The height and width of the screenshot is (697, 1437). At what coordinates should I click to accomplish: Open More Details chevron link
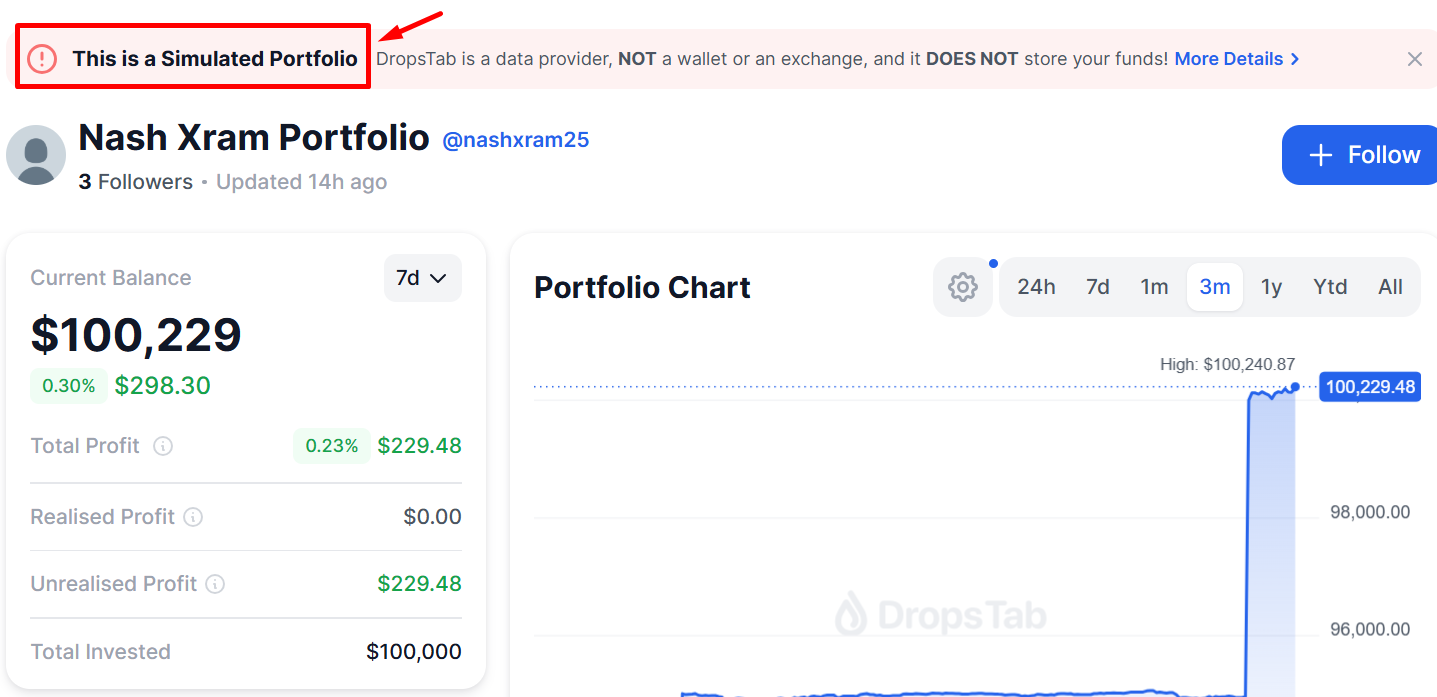pos(1236,59)
